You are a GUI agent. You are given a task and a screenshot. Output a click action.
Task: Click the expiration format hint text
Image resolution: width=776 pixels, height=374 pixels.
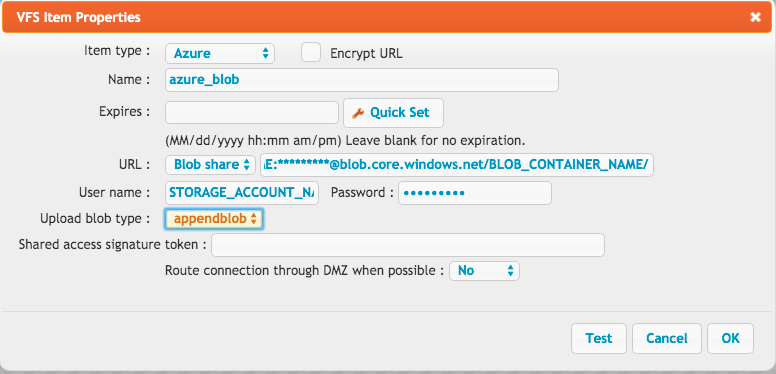pyautogui.click(x=345, y=140)
